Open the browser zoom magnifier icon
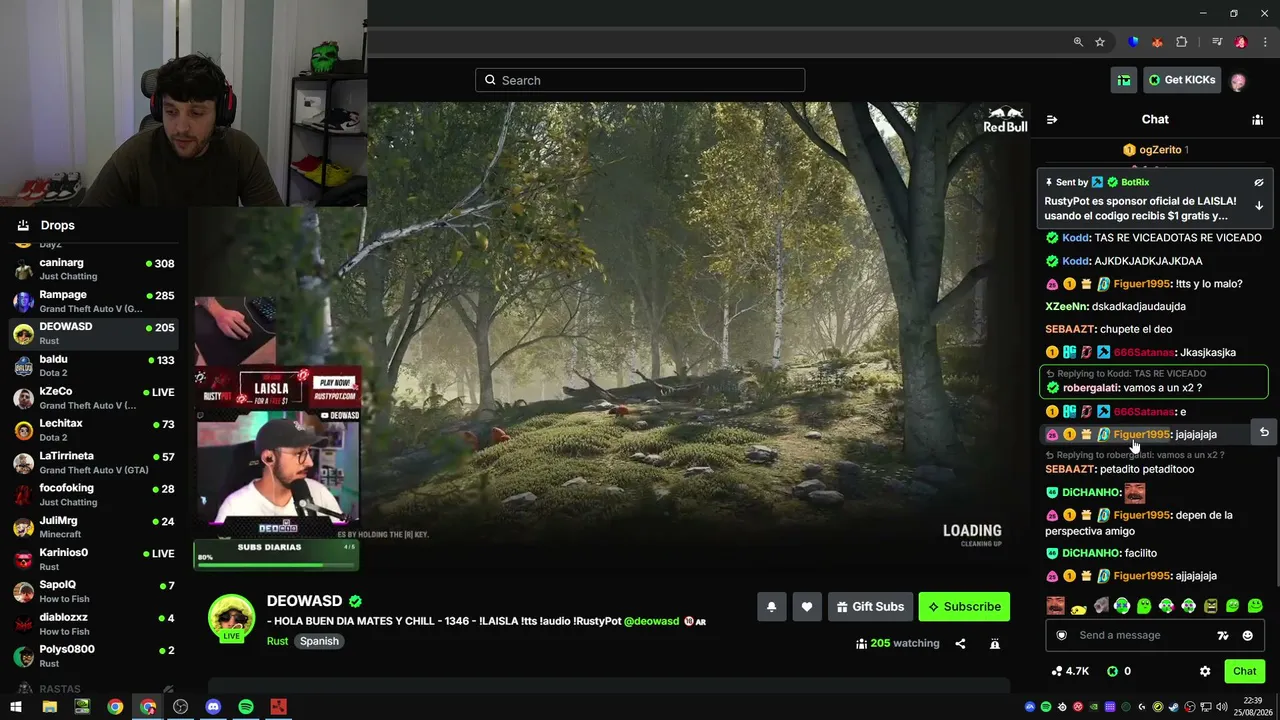This screenshot has height=720, width=1280. (x=1078, y=42)
